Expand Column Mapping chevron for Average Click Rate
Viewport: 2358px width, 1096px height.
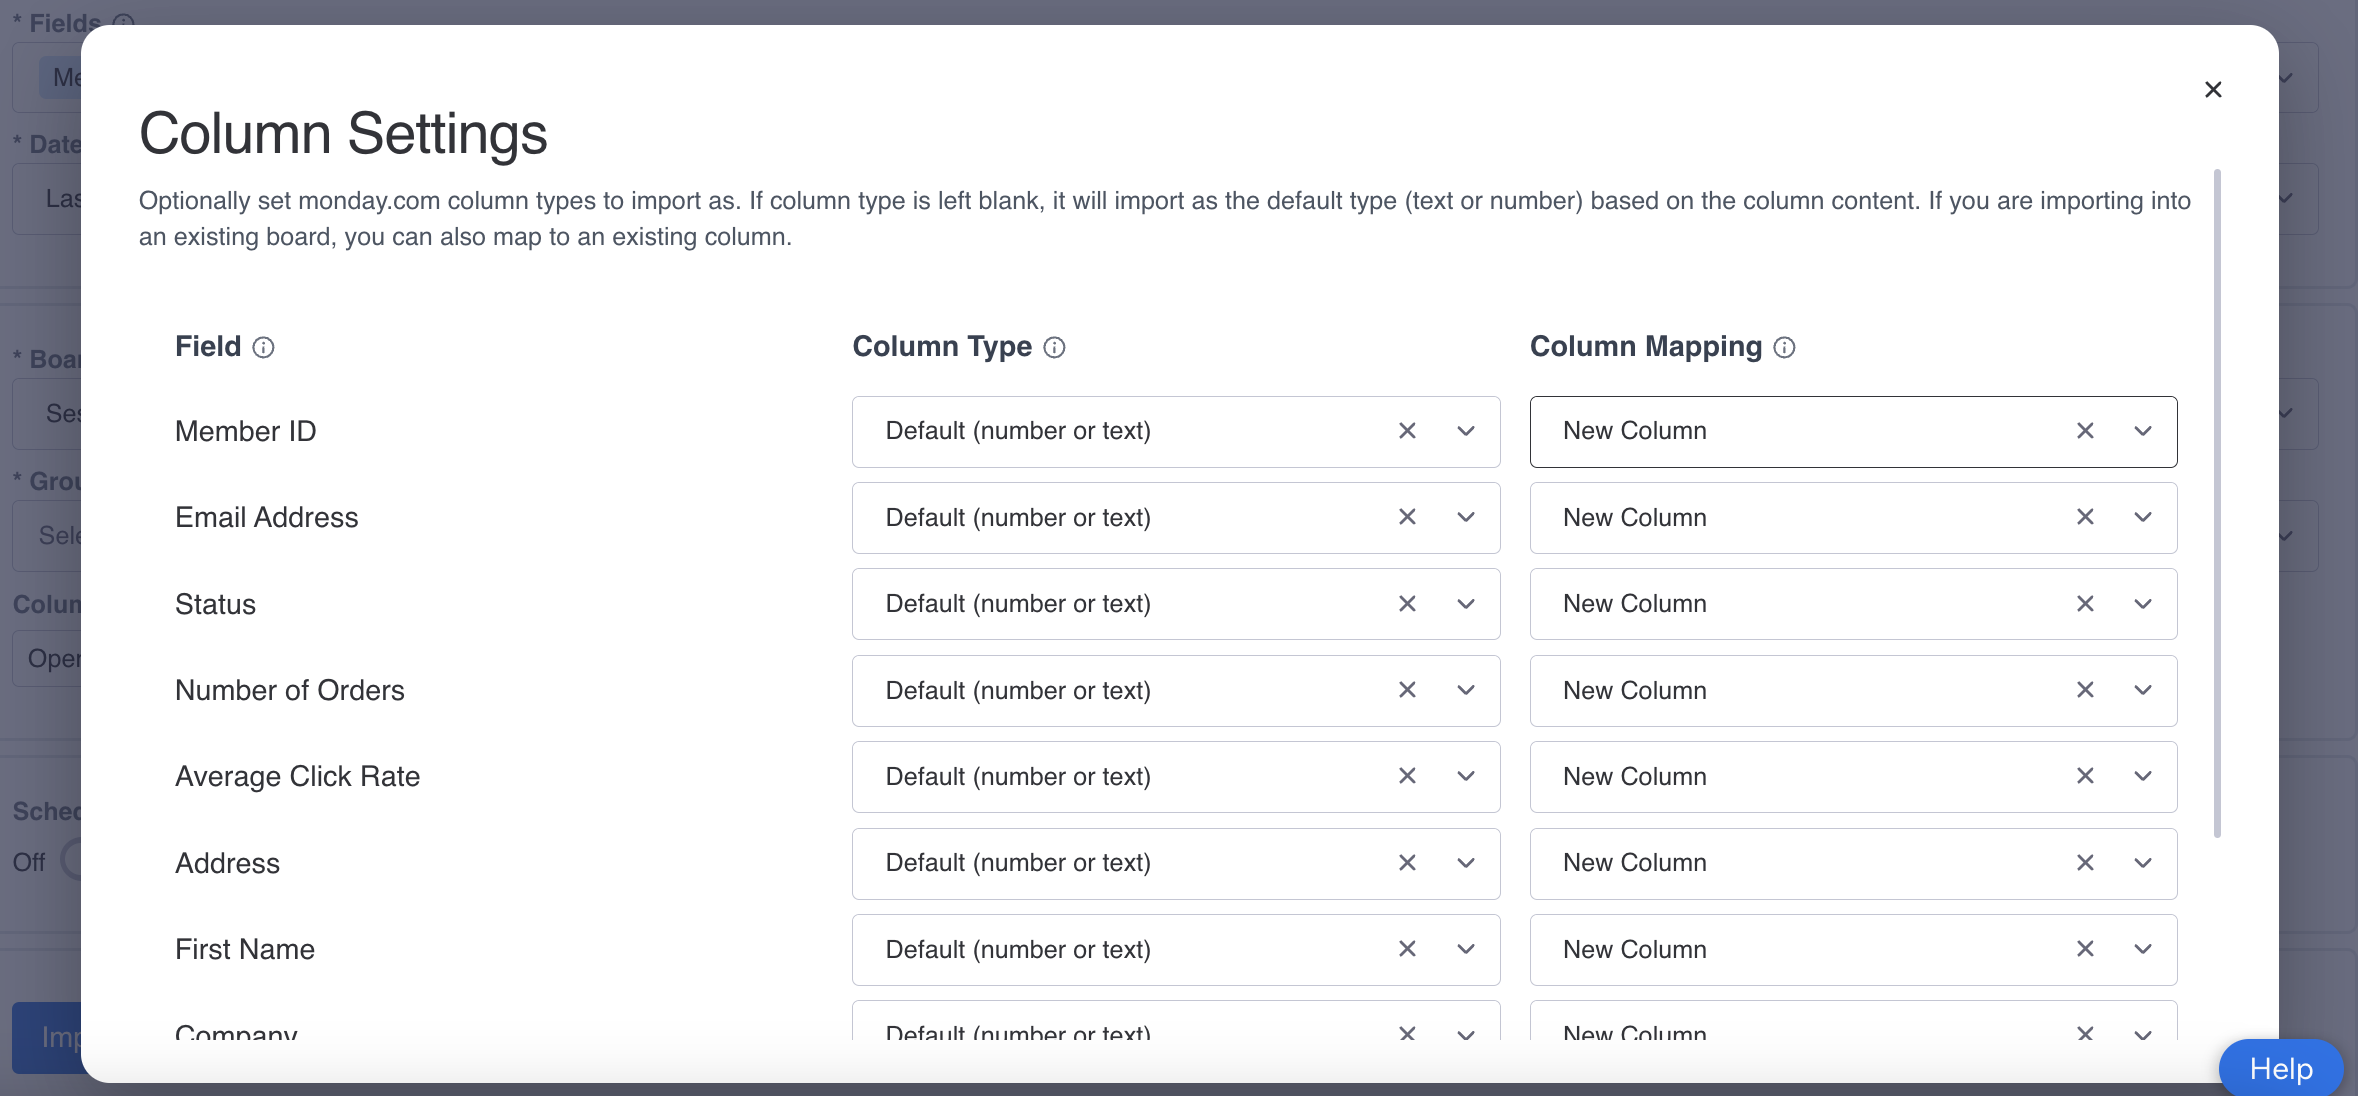[x=2143, y=776]
